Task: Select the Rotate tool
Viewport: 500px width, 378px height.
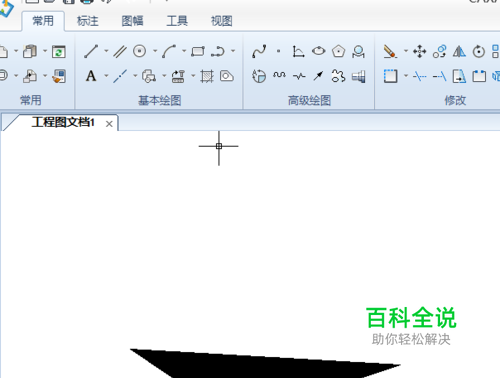Action: tap(479, 52)
